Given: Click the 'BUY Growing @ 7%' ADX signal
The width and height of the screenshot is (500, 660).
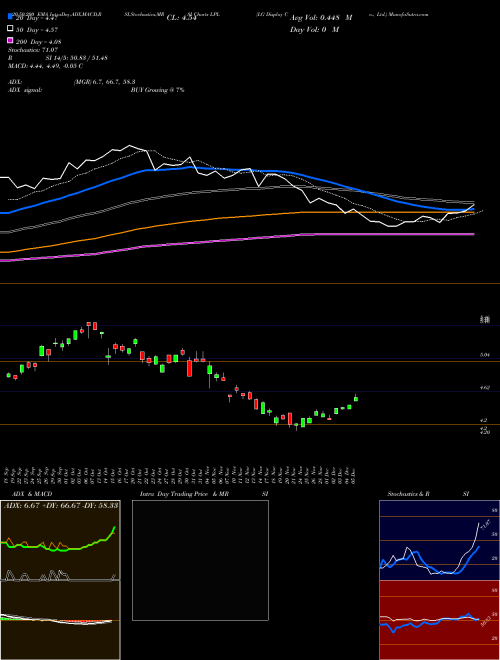Looking at the screenshot, I should pyautogui.click(x=157, y=90).
